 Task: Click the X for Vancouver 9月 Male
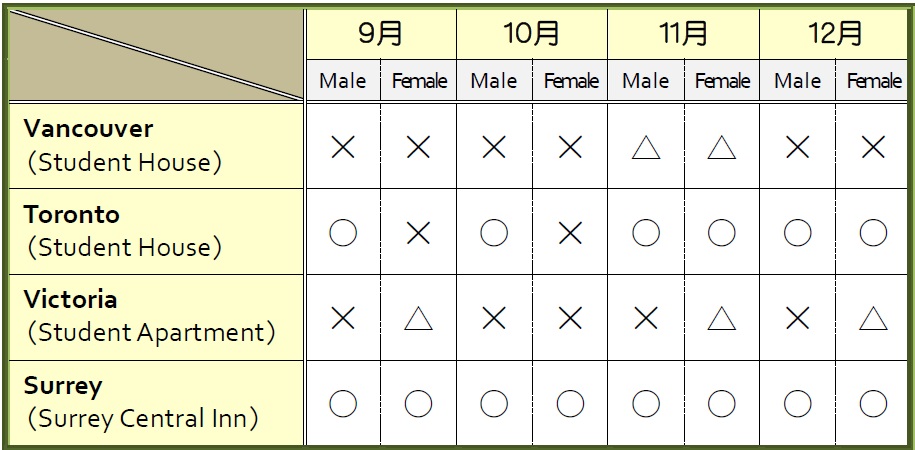click(x=343, y=147)
